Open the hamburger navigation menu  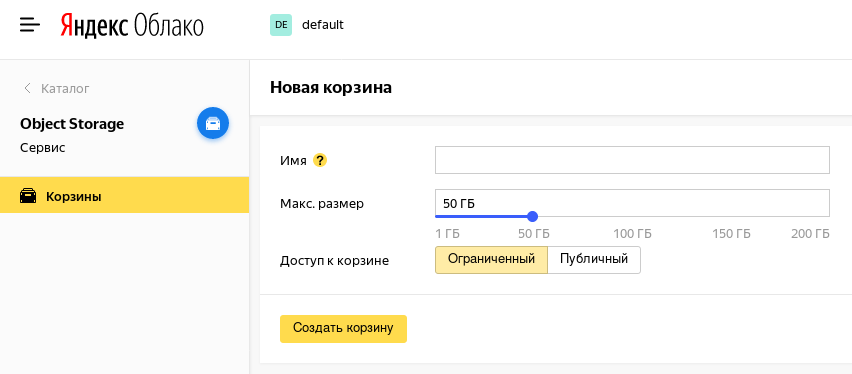[x=30, y=25]
